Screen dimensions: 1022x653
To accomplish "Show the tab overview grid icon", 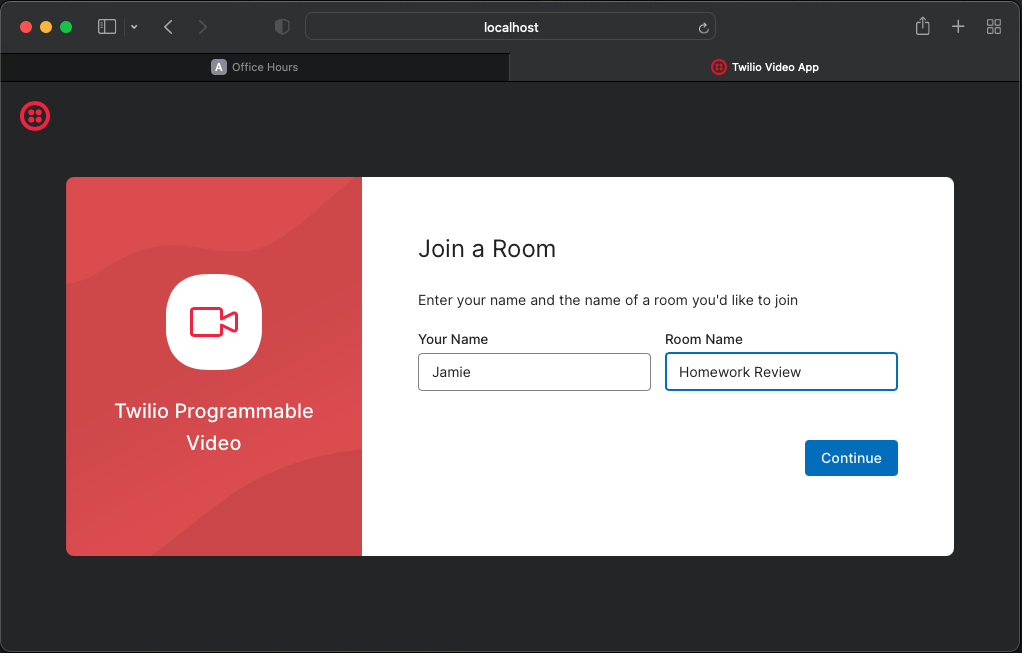I will tap(994, 27).
